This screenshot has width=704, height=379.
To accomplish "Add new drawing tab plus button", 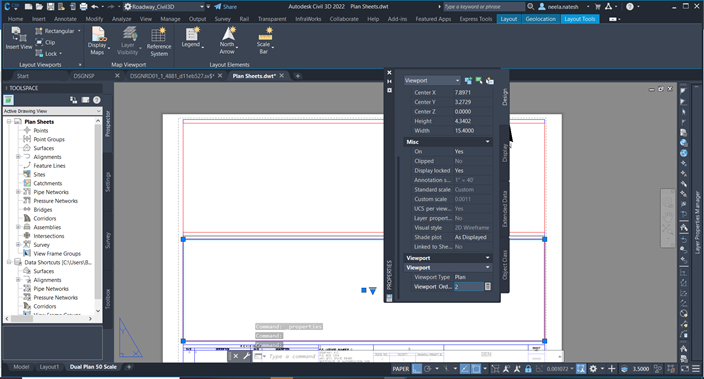I will 297,76.
